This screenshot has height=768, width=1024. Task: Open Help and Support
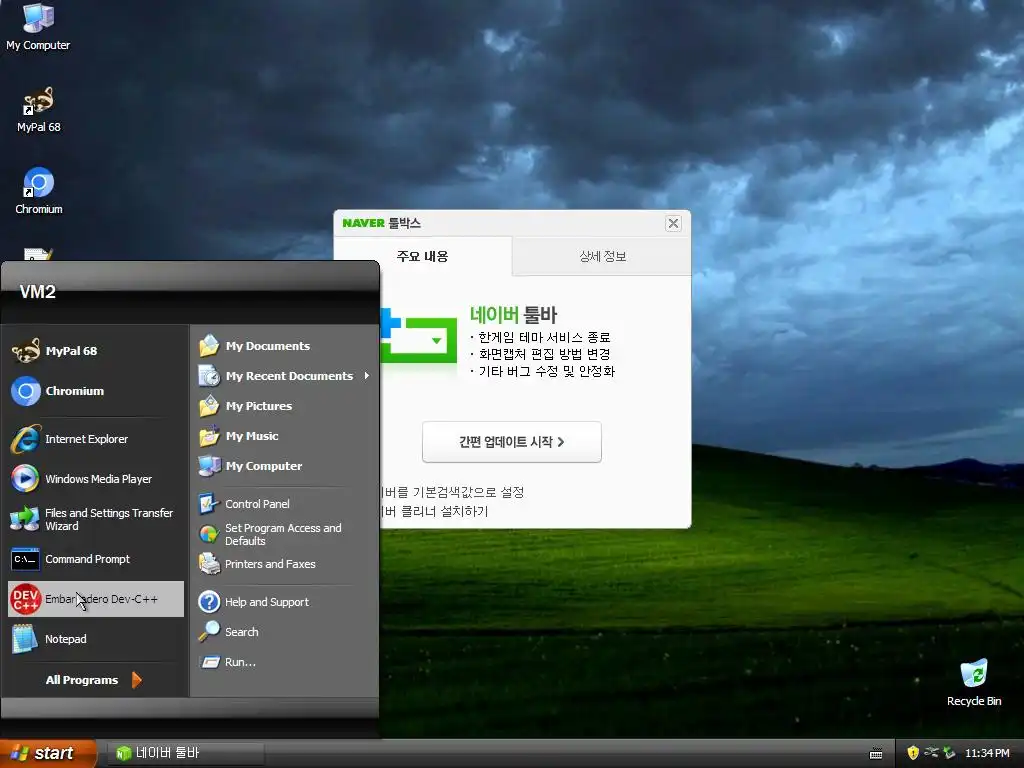[x=285, y=601]
